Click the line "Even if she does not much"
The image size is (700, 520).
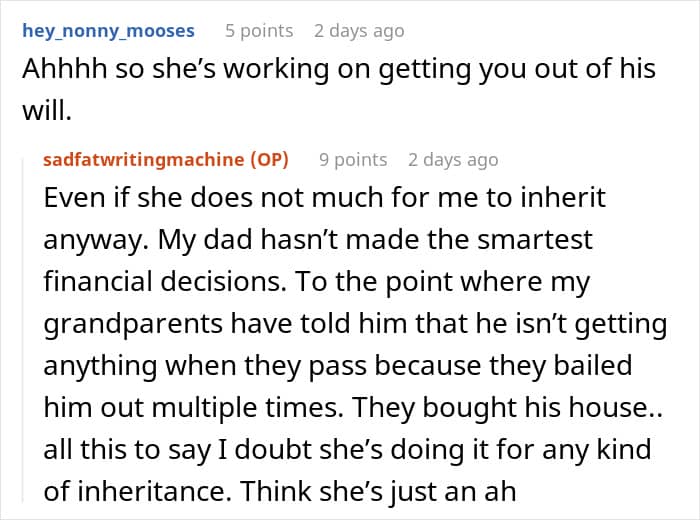324,197
